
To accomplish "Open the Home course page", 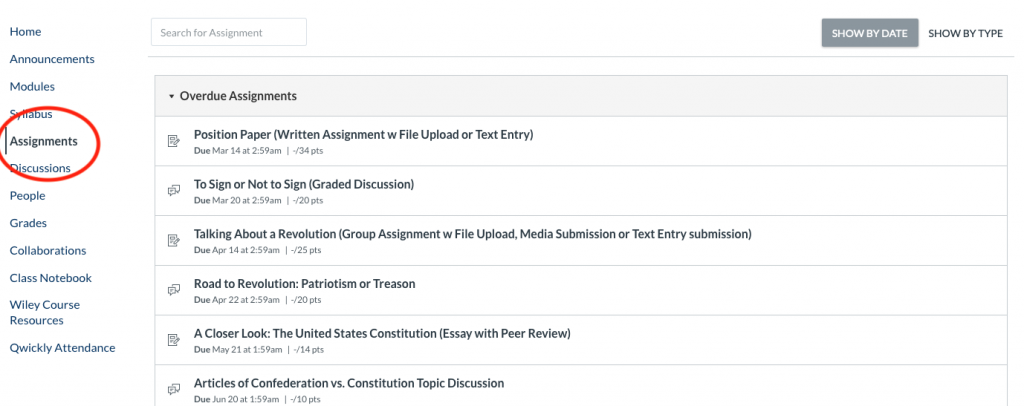I will 25,32.
